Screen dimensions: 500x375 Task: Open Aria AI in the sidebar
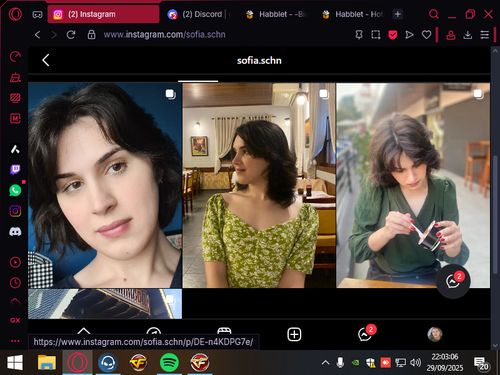click(15, 149)
